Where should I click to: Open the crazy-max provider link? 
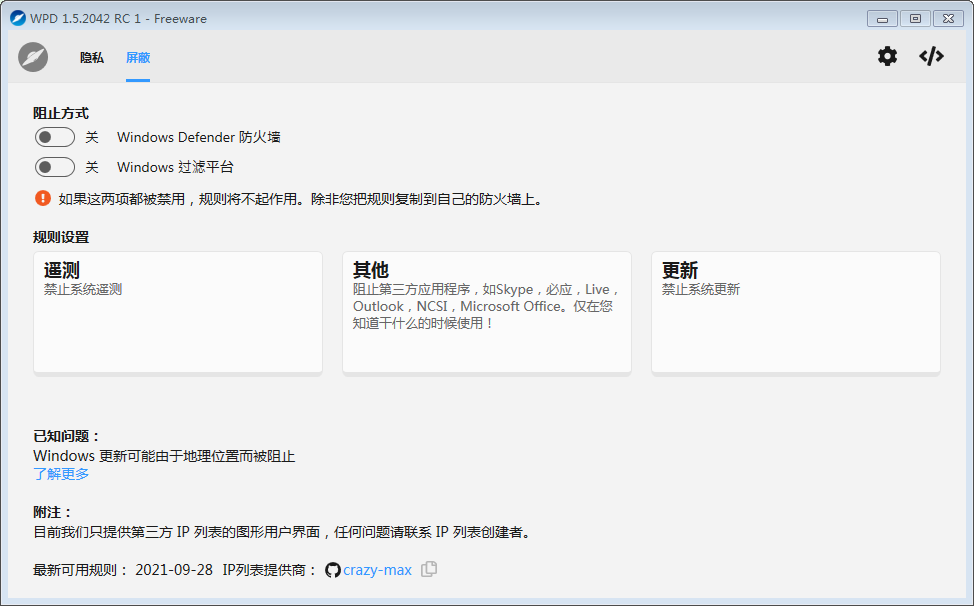(377, 570)
